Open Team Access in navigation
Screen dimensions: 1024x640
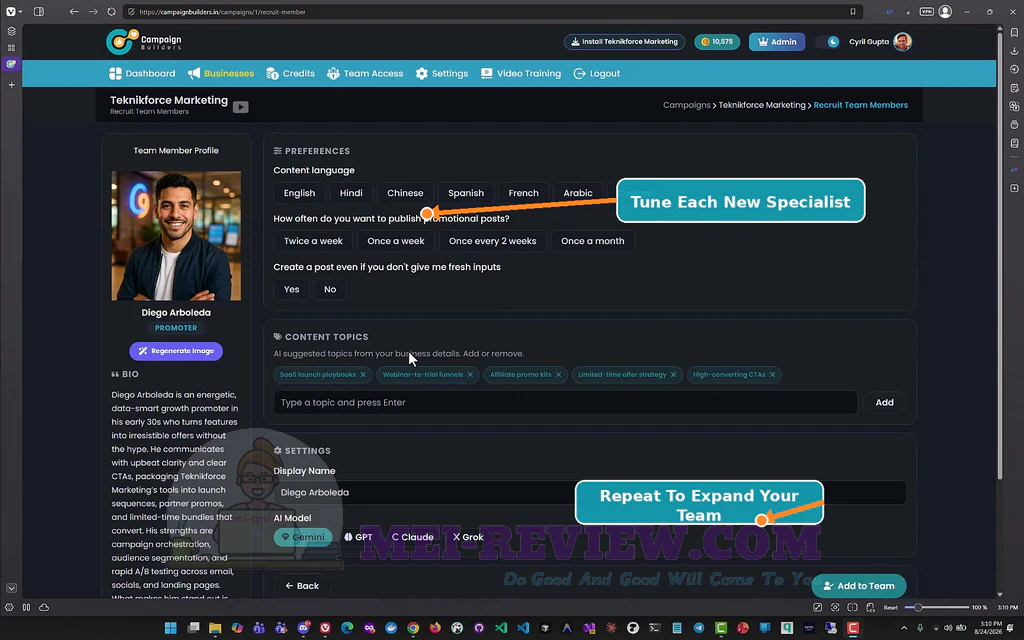[365, 74]
